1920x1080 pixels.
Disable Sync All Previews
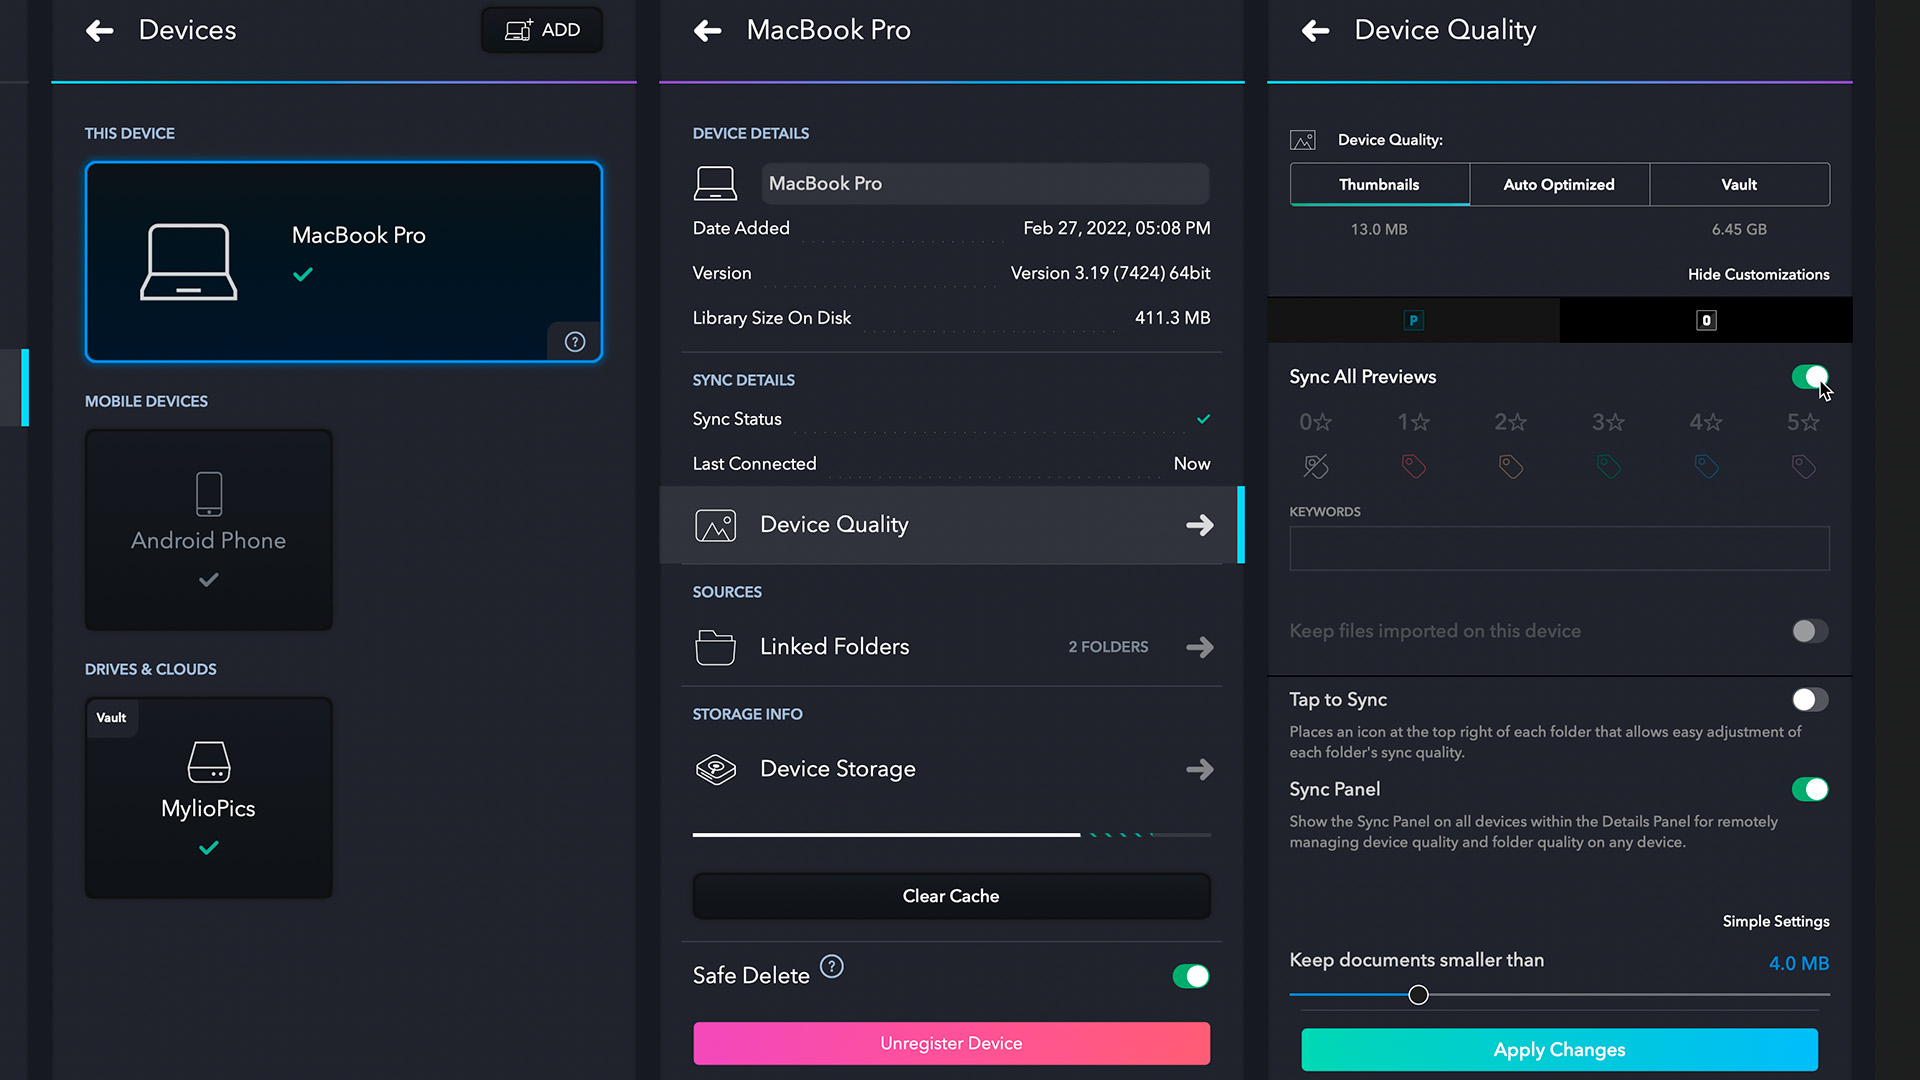[x=1810, y=377]
